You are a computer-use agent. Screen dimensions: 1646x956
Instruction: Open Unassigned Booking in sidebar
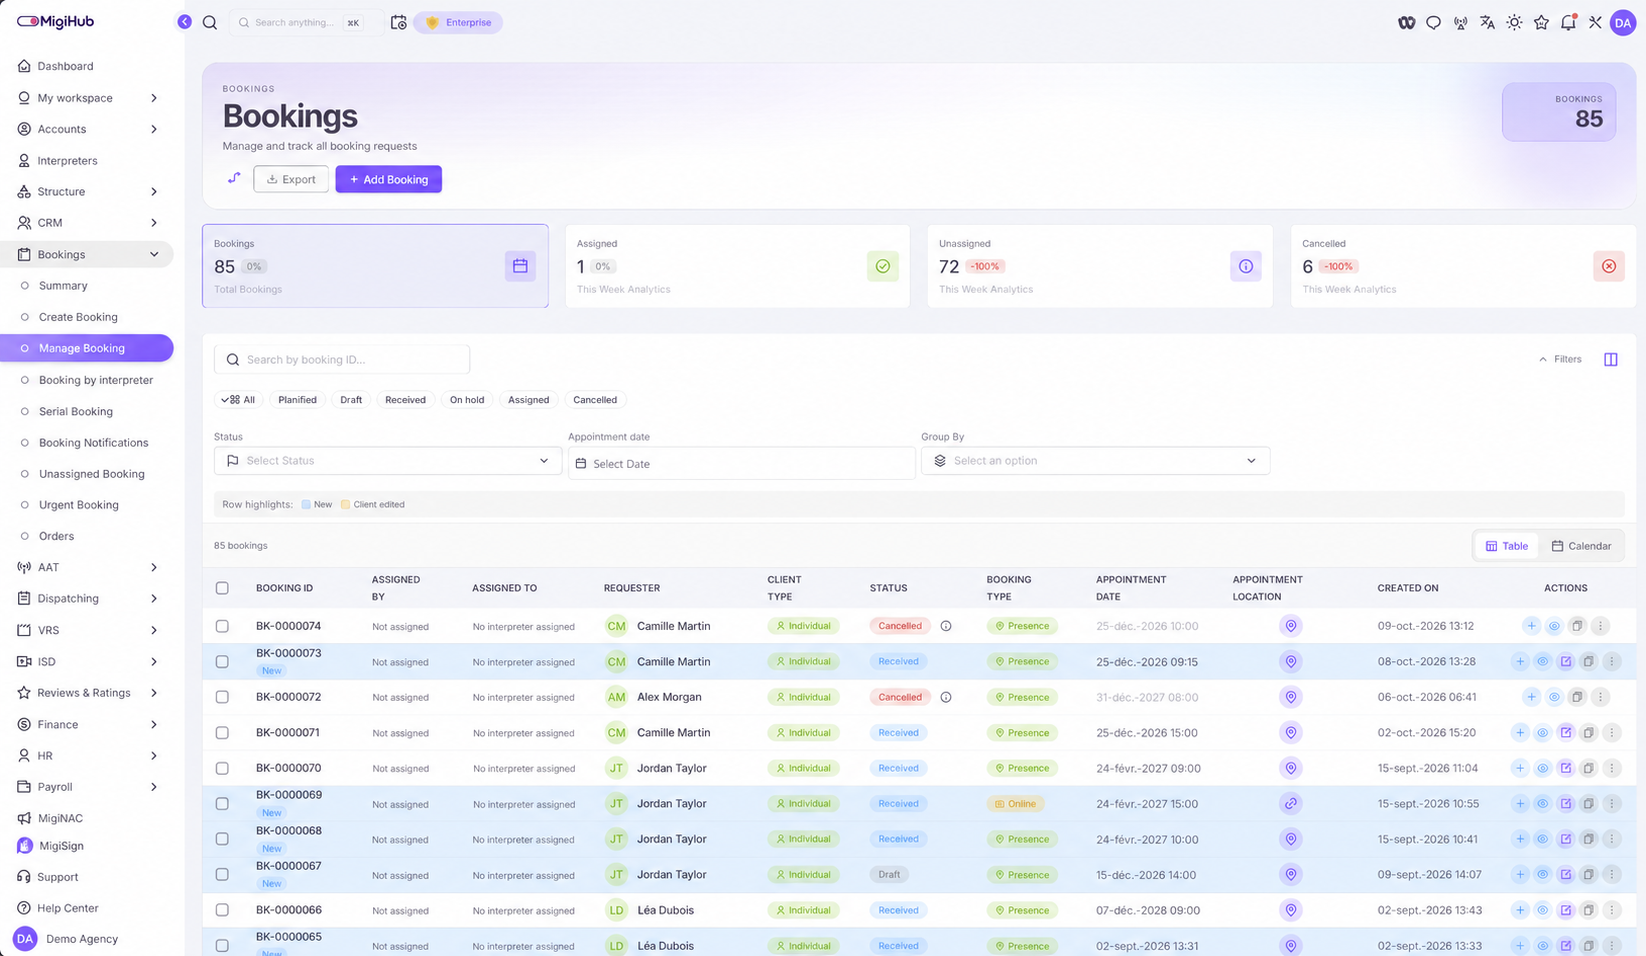pyautogui.click(x=91, y=474)
